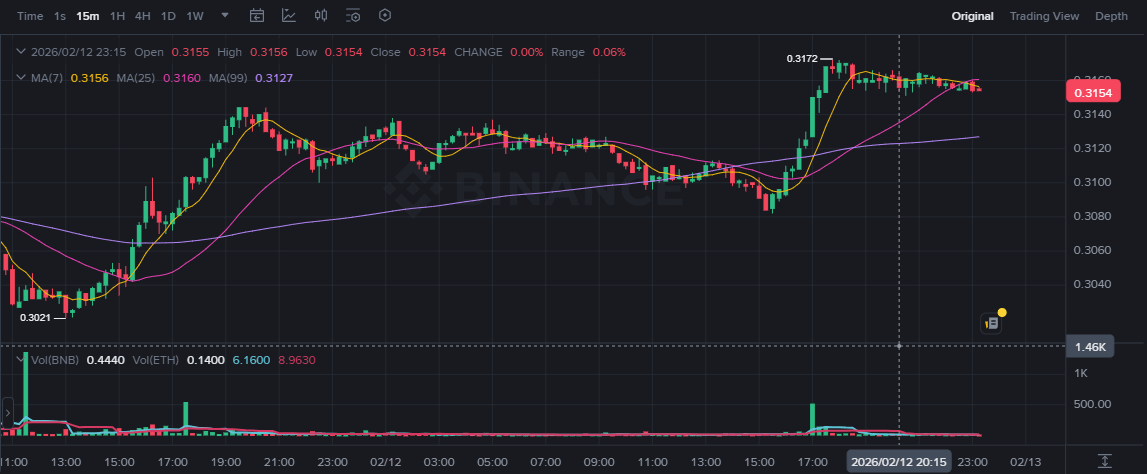Open the go-to-date calendar icon

point(257,16)
